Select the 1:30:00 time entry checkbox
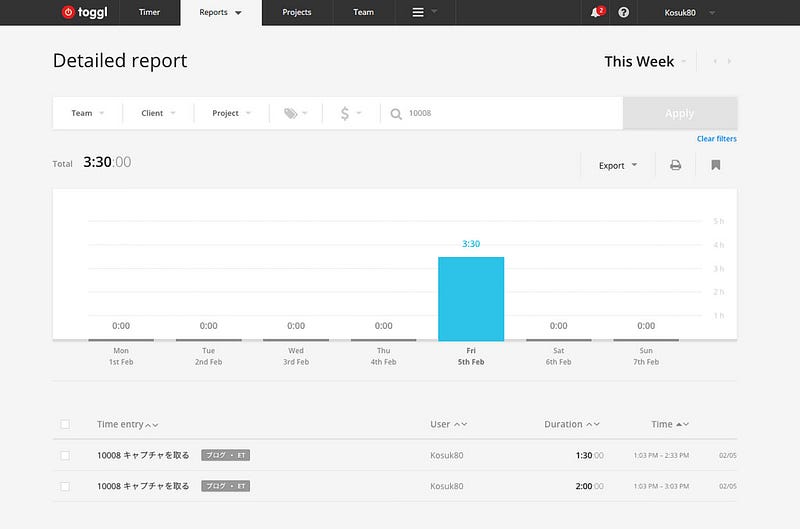Screen dimensions: 800x529 (x=65, y=456)
